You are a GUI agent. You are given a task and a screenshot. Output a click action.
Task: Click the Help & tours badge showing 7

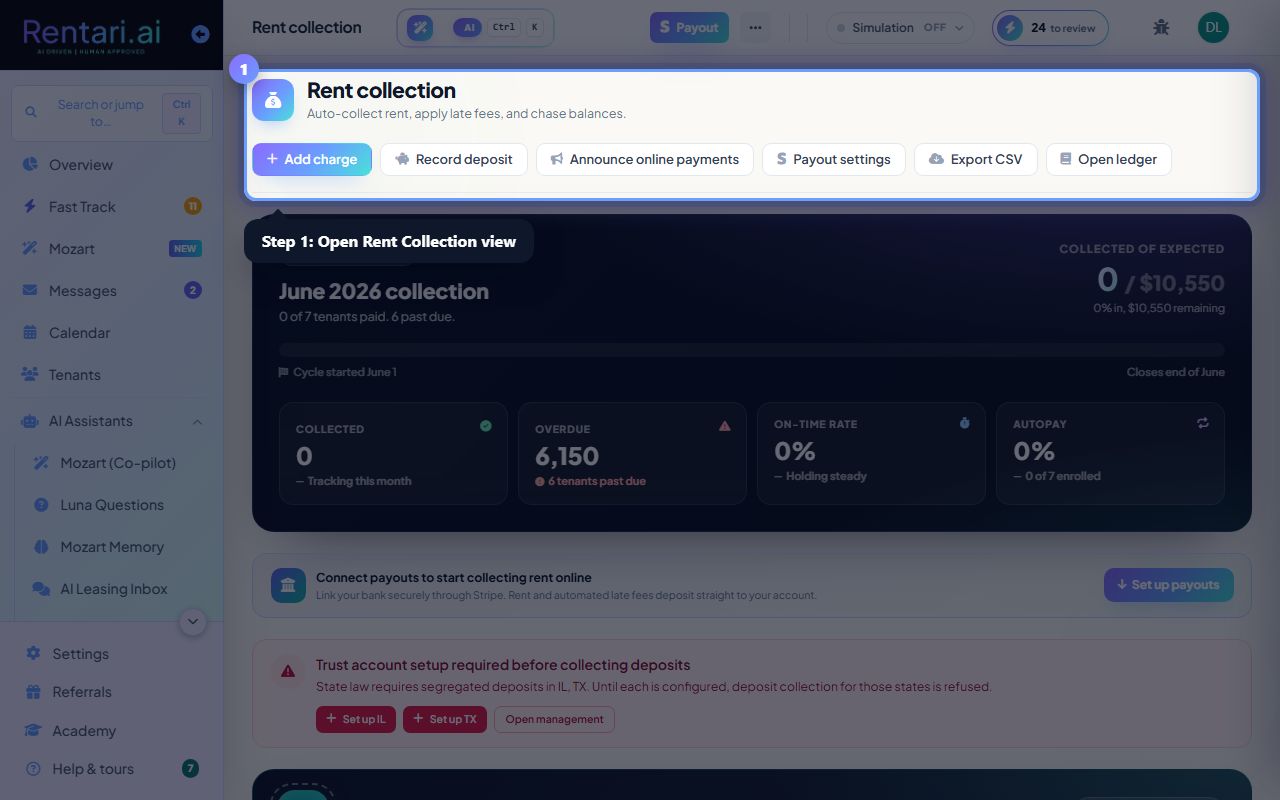[190, 768]
